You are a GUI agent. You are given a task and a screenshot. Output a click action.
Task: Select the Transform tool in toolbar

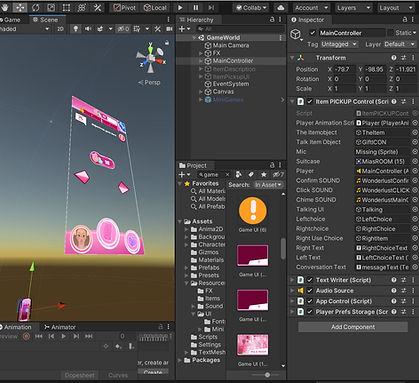(82, 7)
